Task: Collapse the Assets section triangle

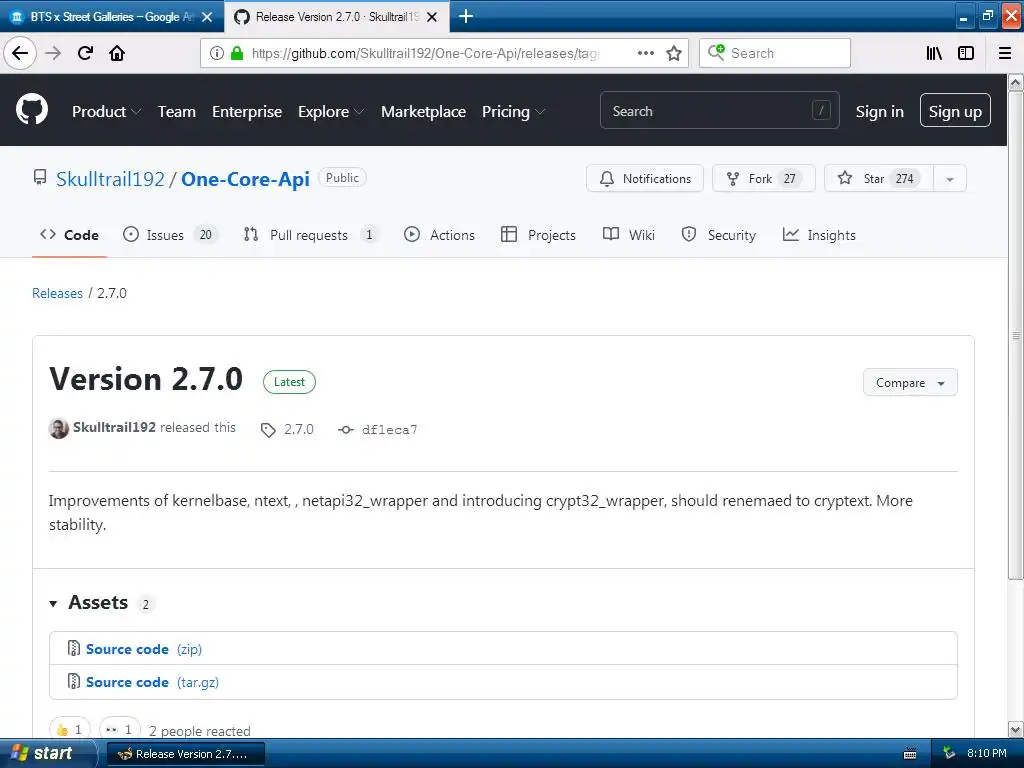Action: point(54,603)
